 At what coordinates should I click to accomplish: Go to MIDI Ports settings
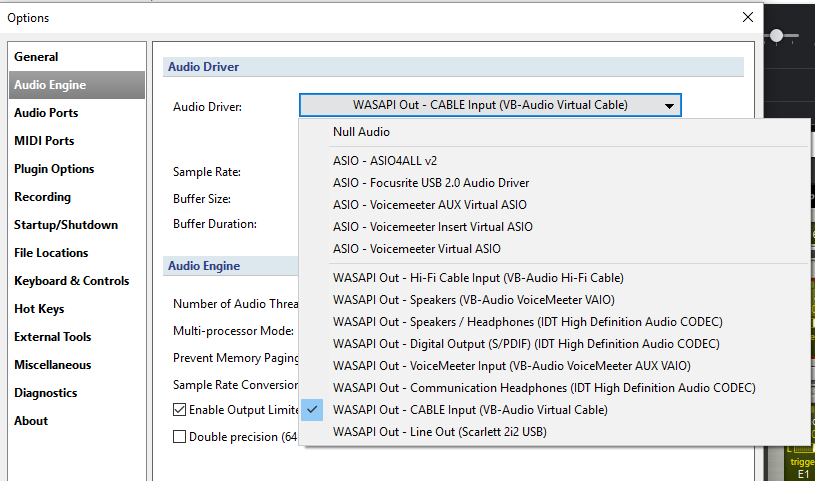(x=77, y=141)
